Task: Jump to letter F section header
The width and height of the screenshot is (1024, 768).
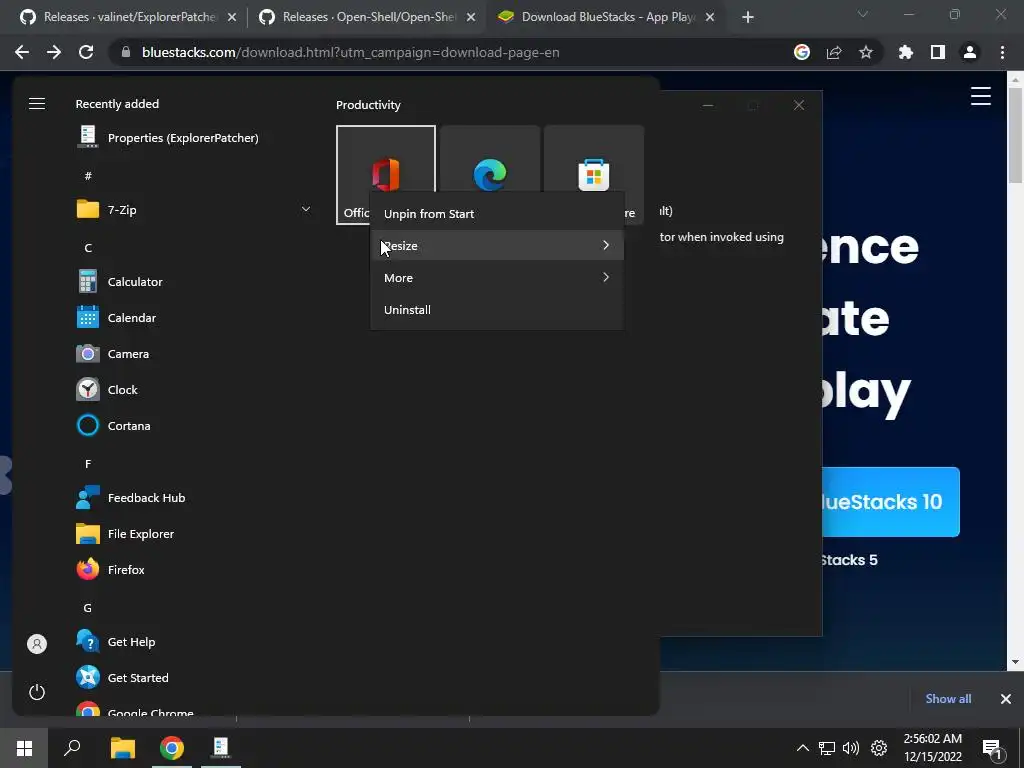Action: pyautogui.click(x=88, y=464)
